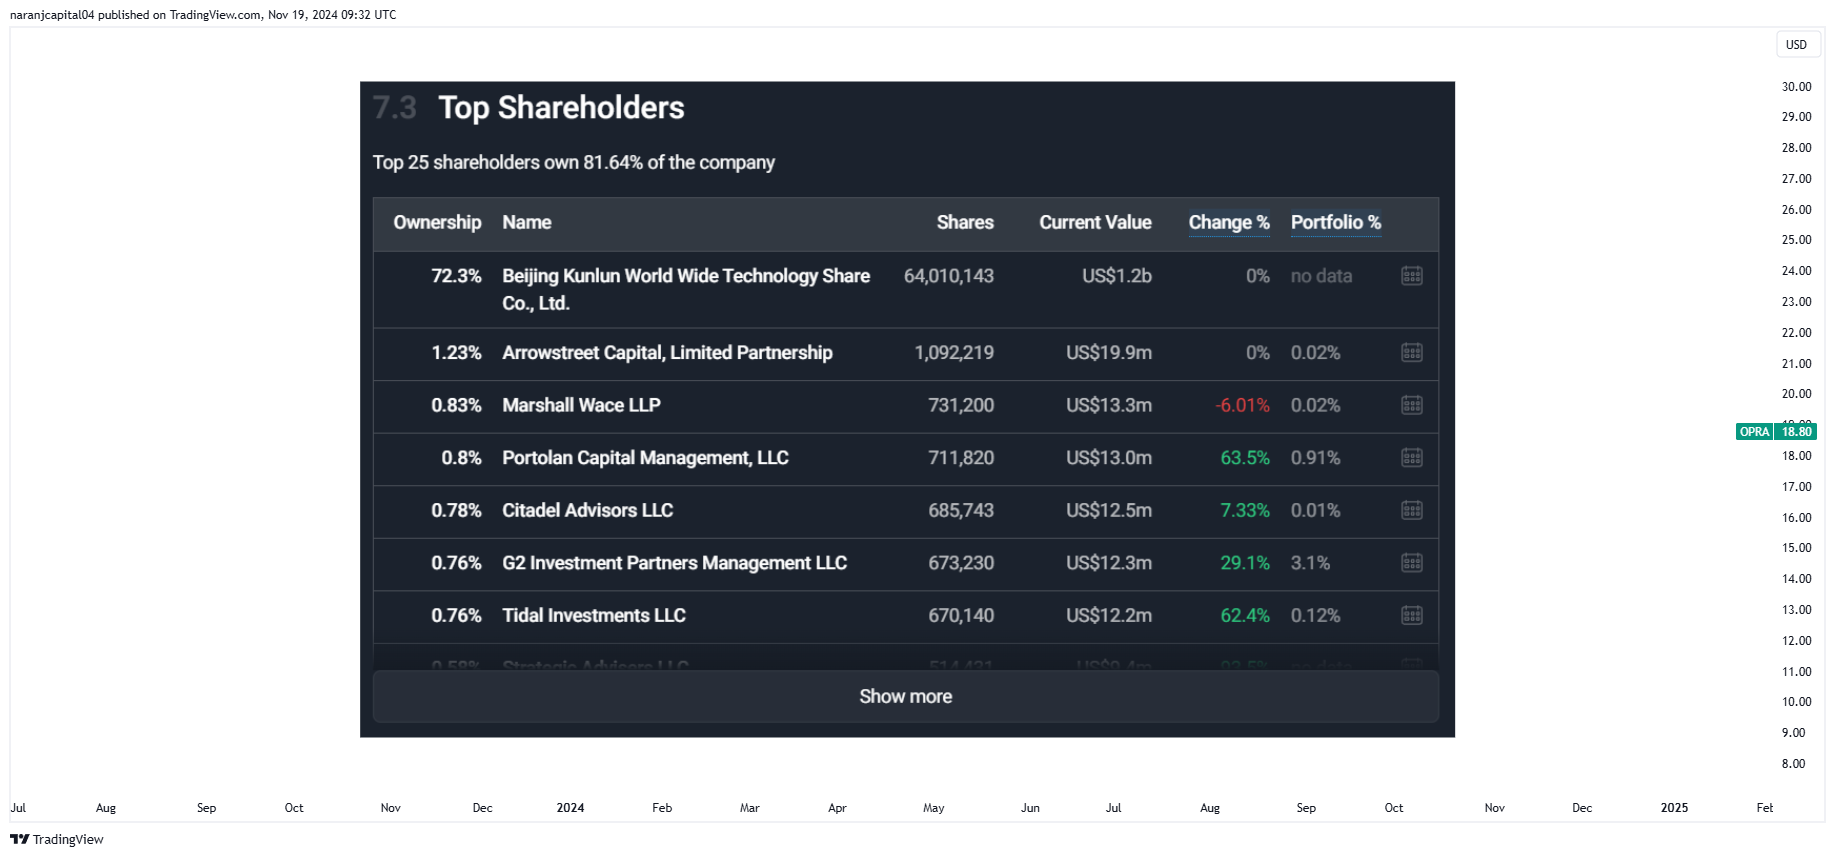Click current value US$12.2m
Viewport: 1835px width, 857px height.
click(x=1109, y=615)
